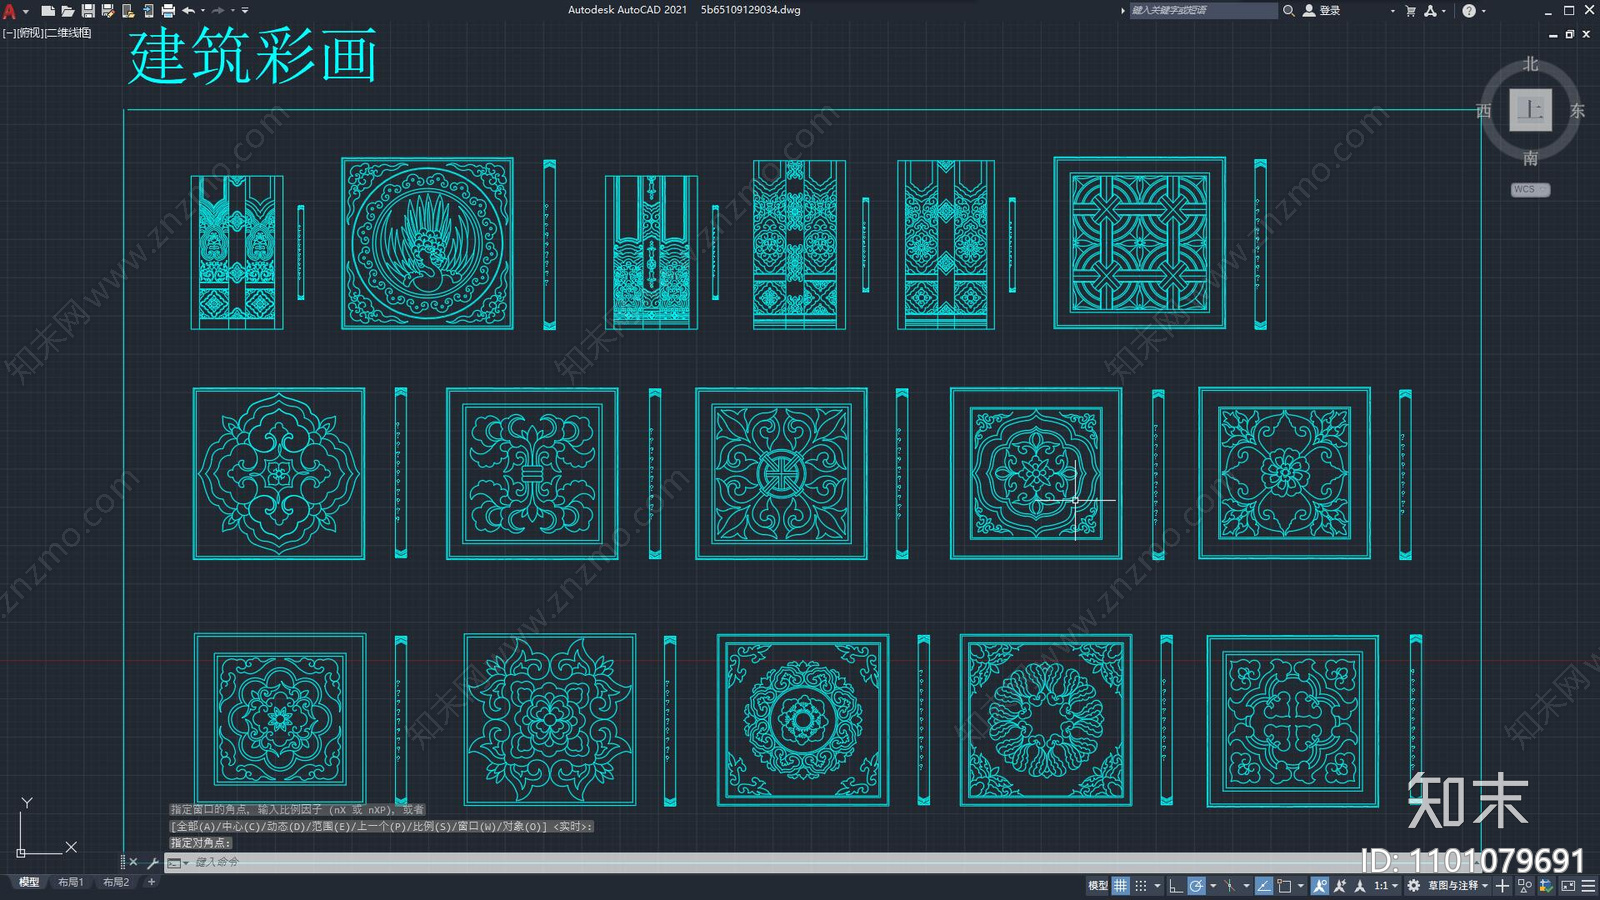Click the workspace switching gear icon

pyautogui.click(x=1413, y=885)
